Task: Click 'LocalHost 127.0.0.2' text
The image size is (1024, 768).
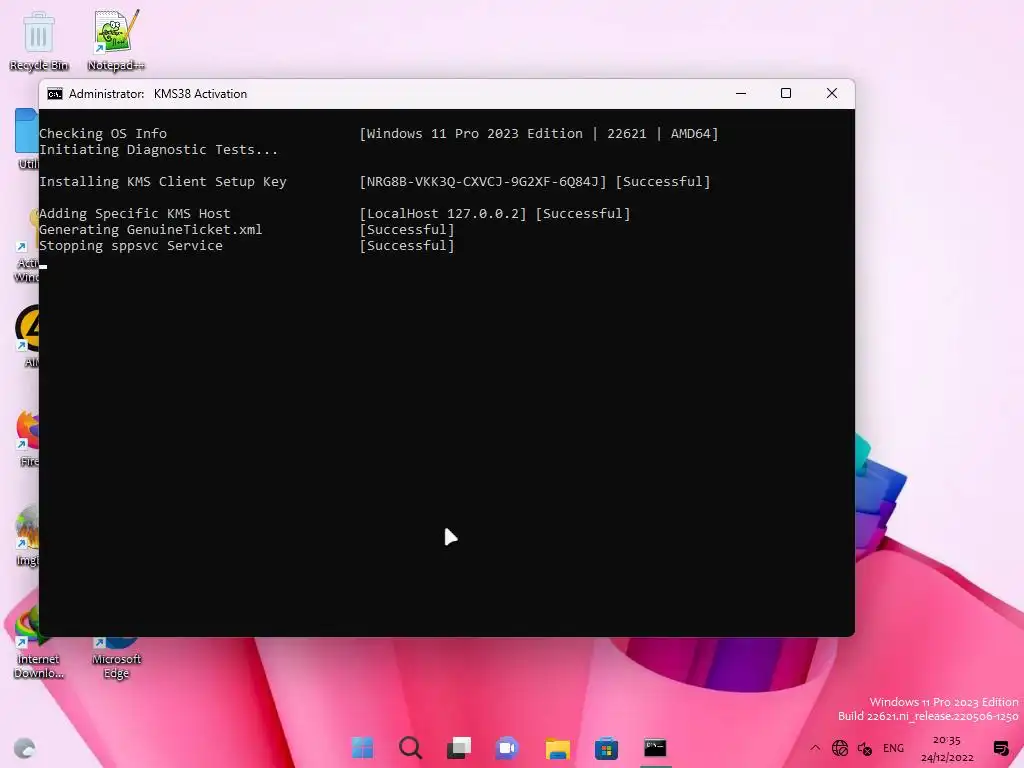Action: pos(443,214)
